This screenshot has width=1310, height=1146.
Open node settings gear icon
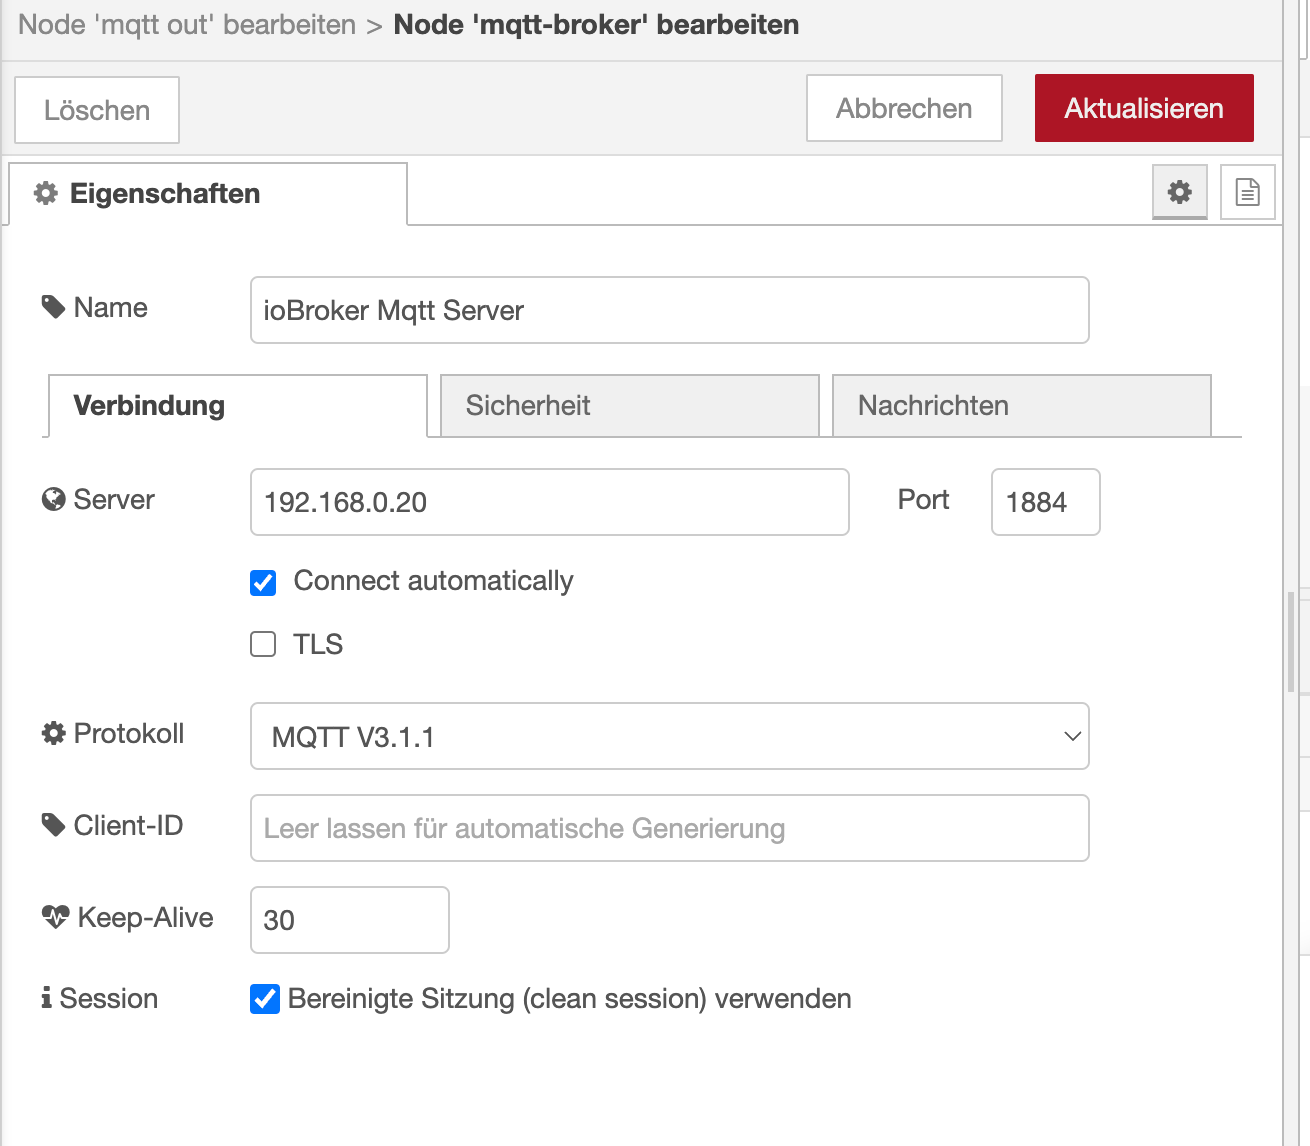pyautogui.click(x=1180, y=192)
